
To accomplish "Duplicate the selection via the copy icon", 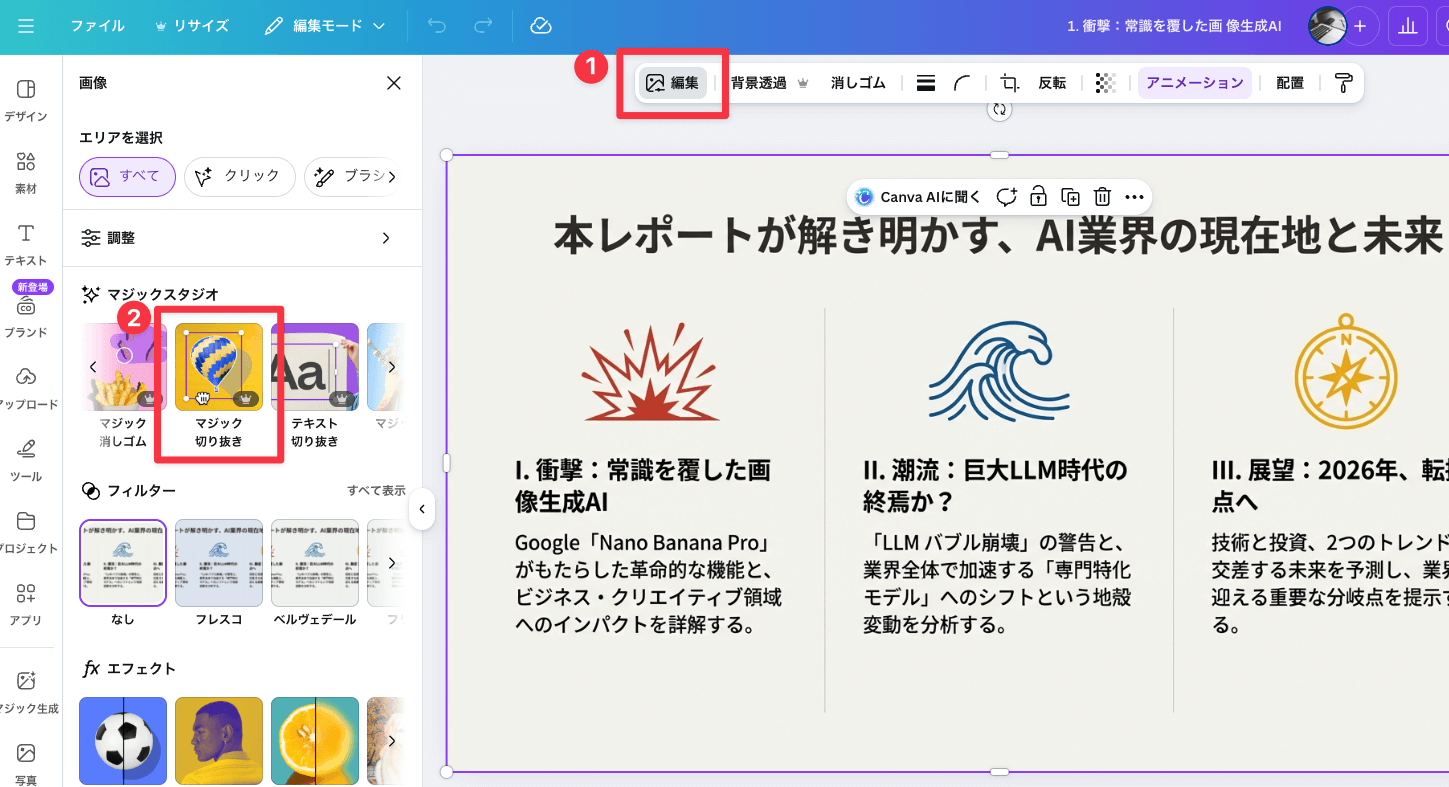I will (1070, 197).
